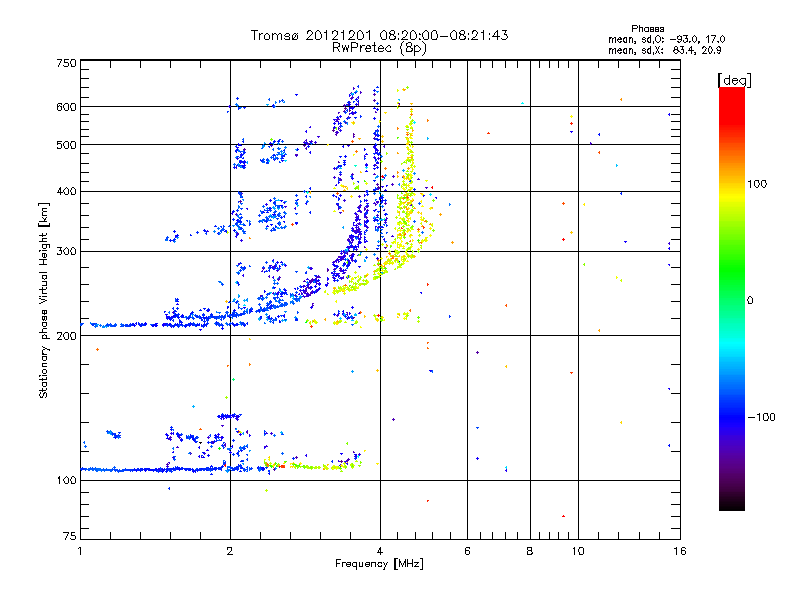Click the black bottom of the colorbar

[x=732, y=503]
